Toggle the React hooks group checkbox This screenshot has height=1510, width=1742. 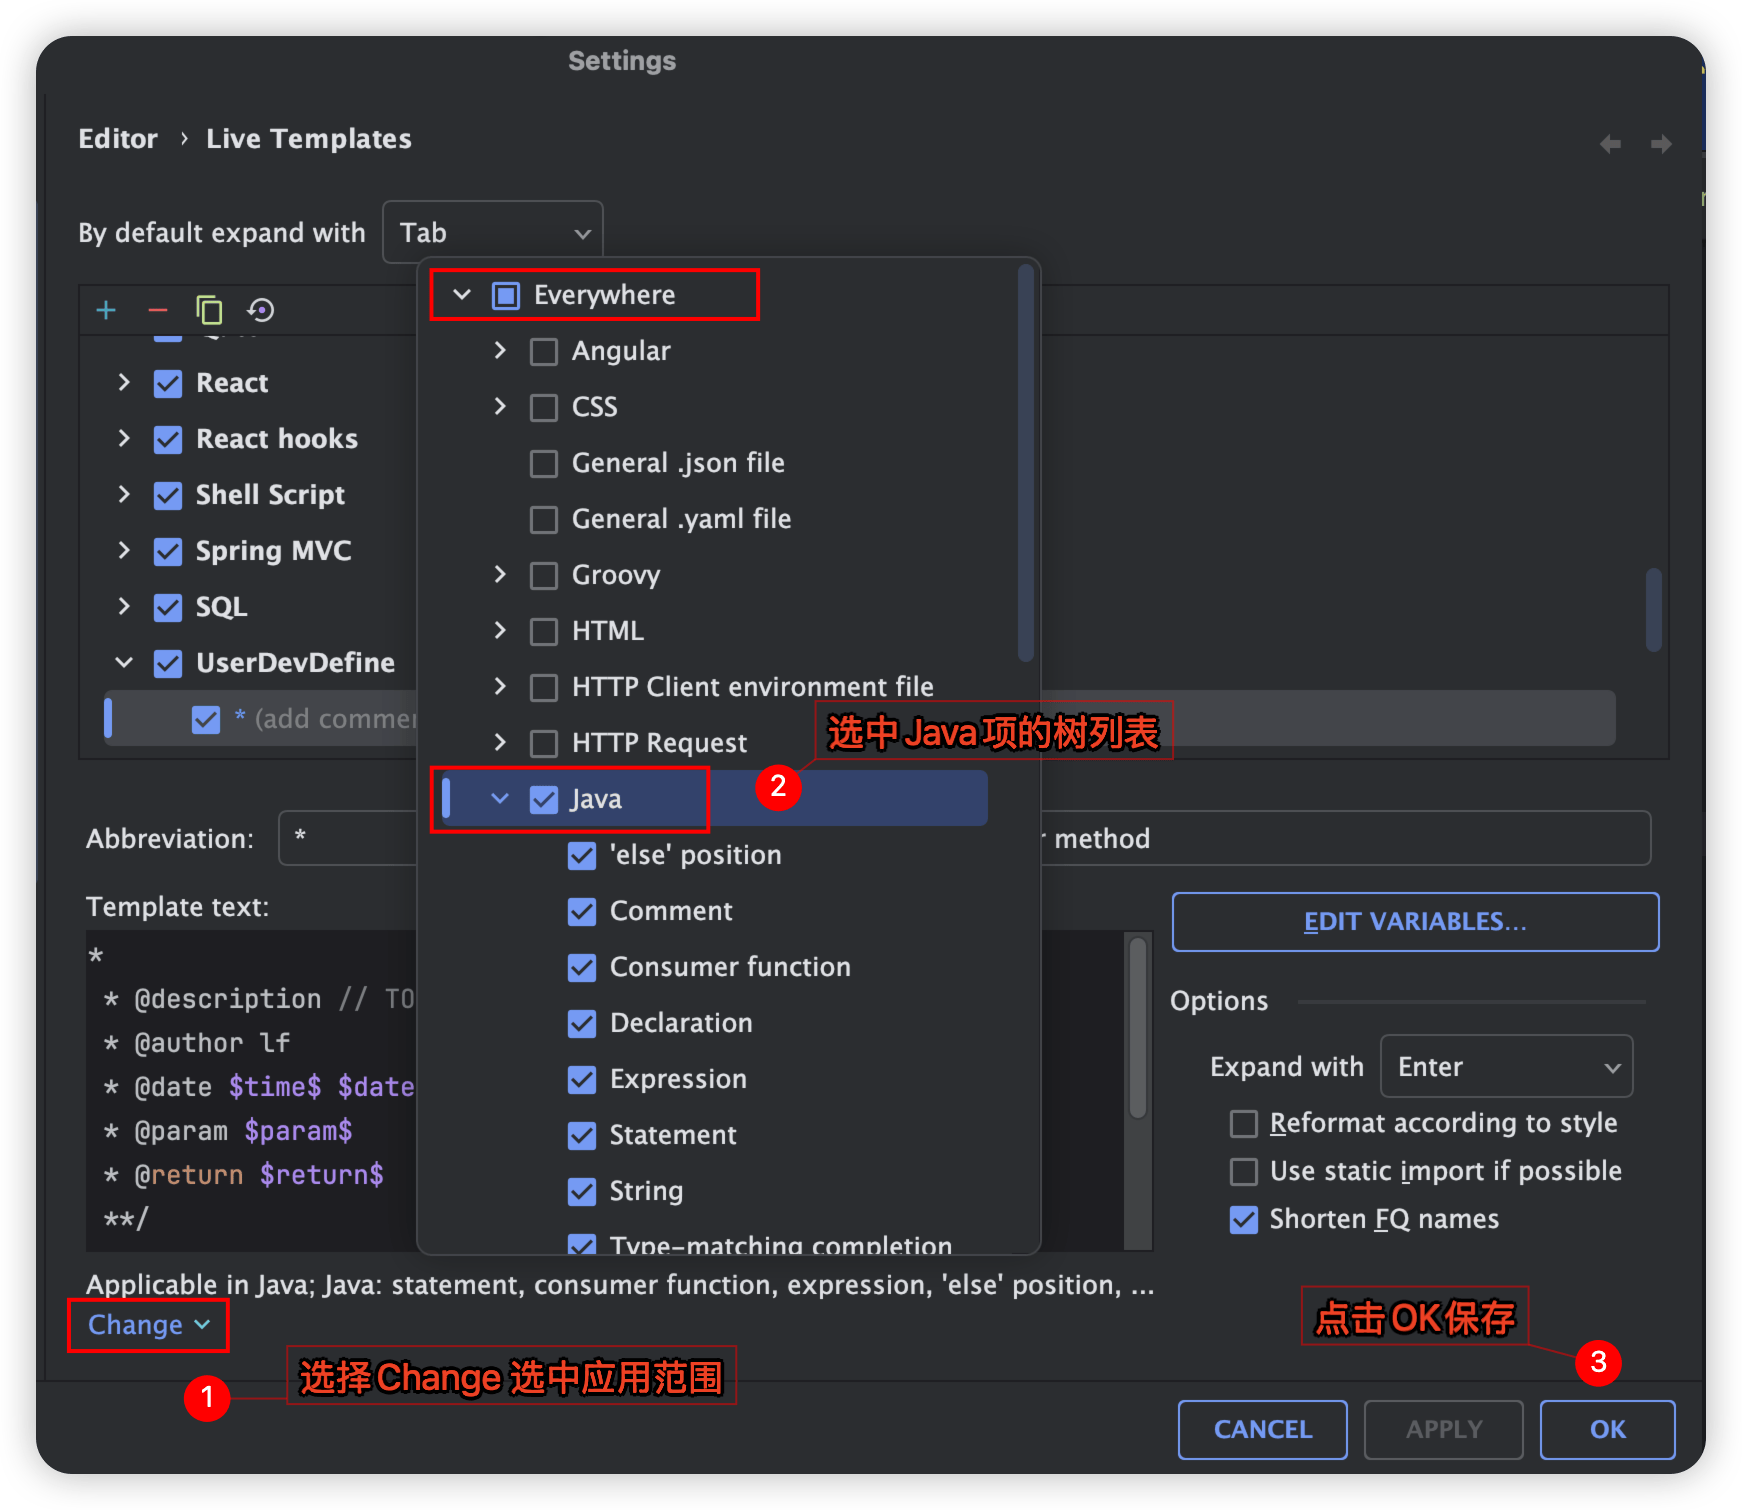pyautogui.click(x=168, y=440)
